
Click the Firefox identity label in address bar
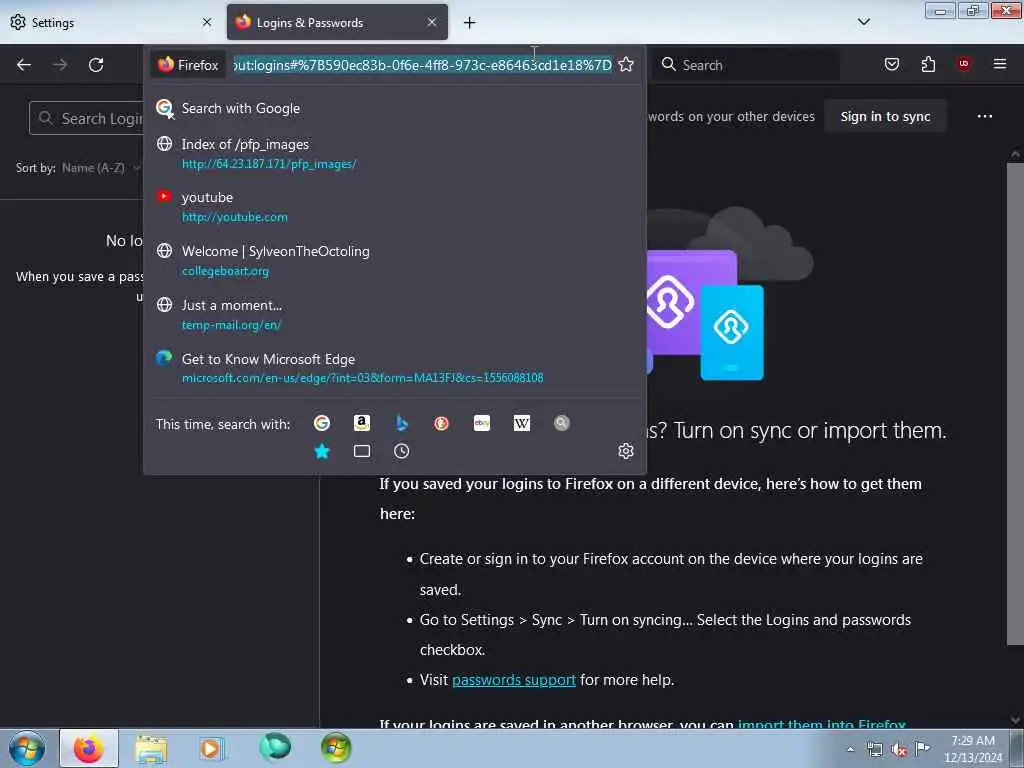point(189,65)
